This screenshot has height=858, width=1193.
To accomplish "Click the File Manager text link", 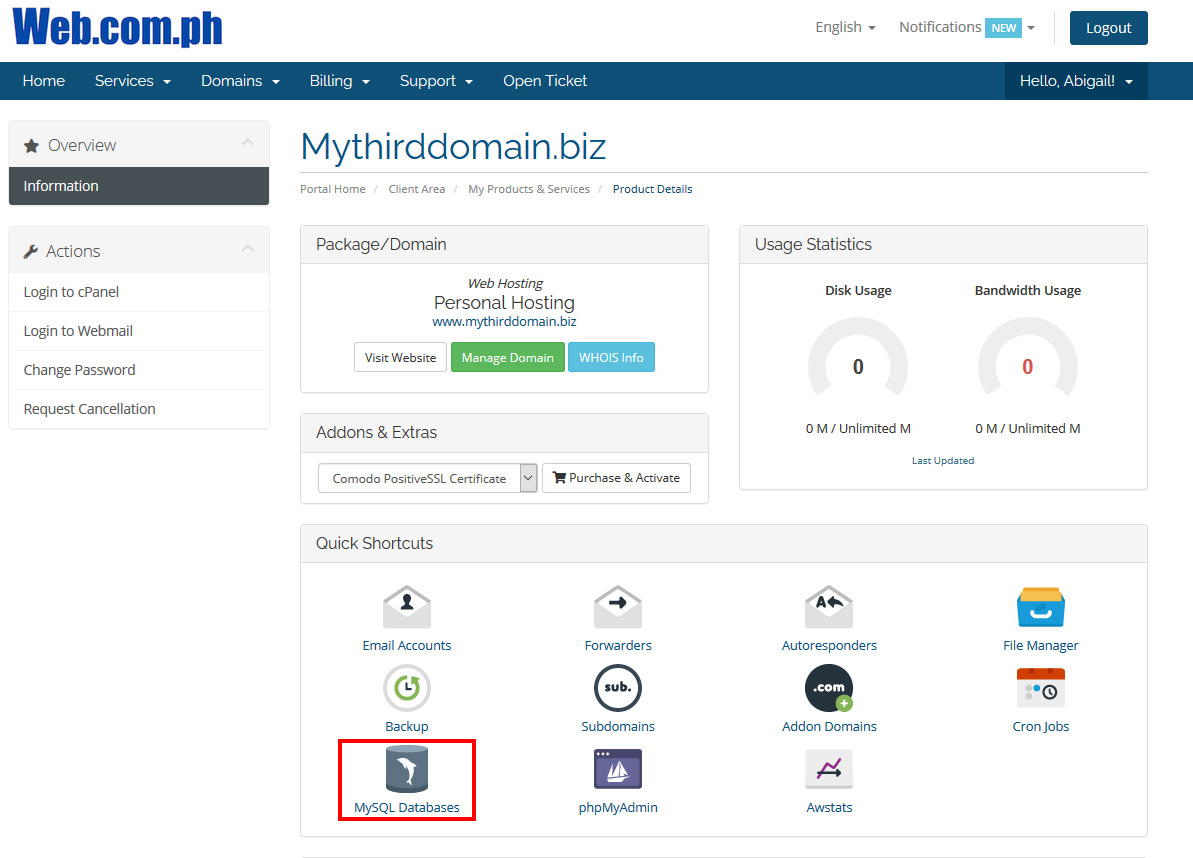I will click(x=1041, y=646).
